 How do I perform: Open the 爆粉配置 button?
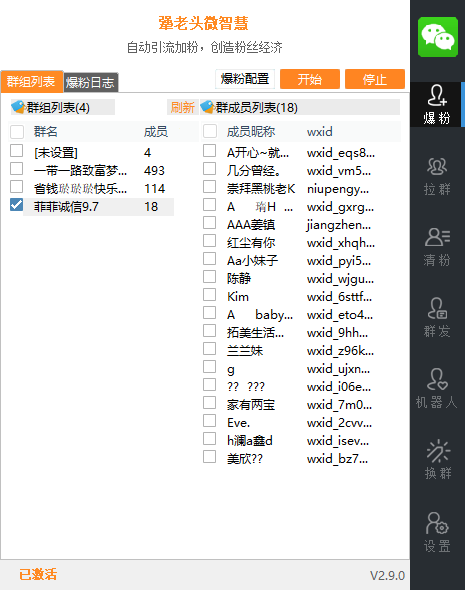tap(245, 79)
